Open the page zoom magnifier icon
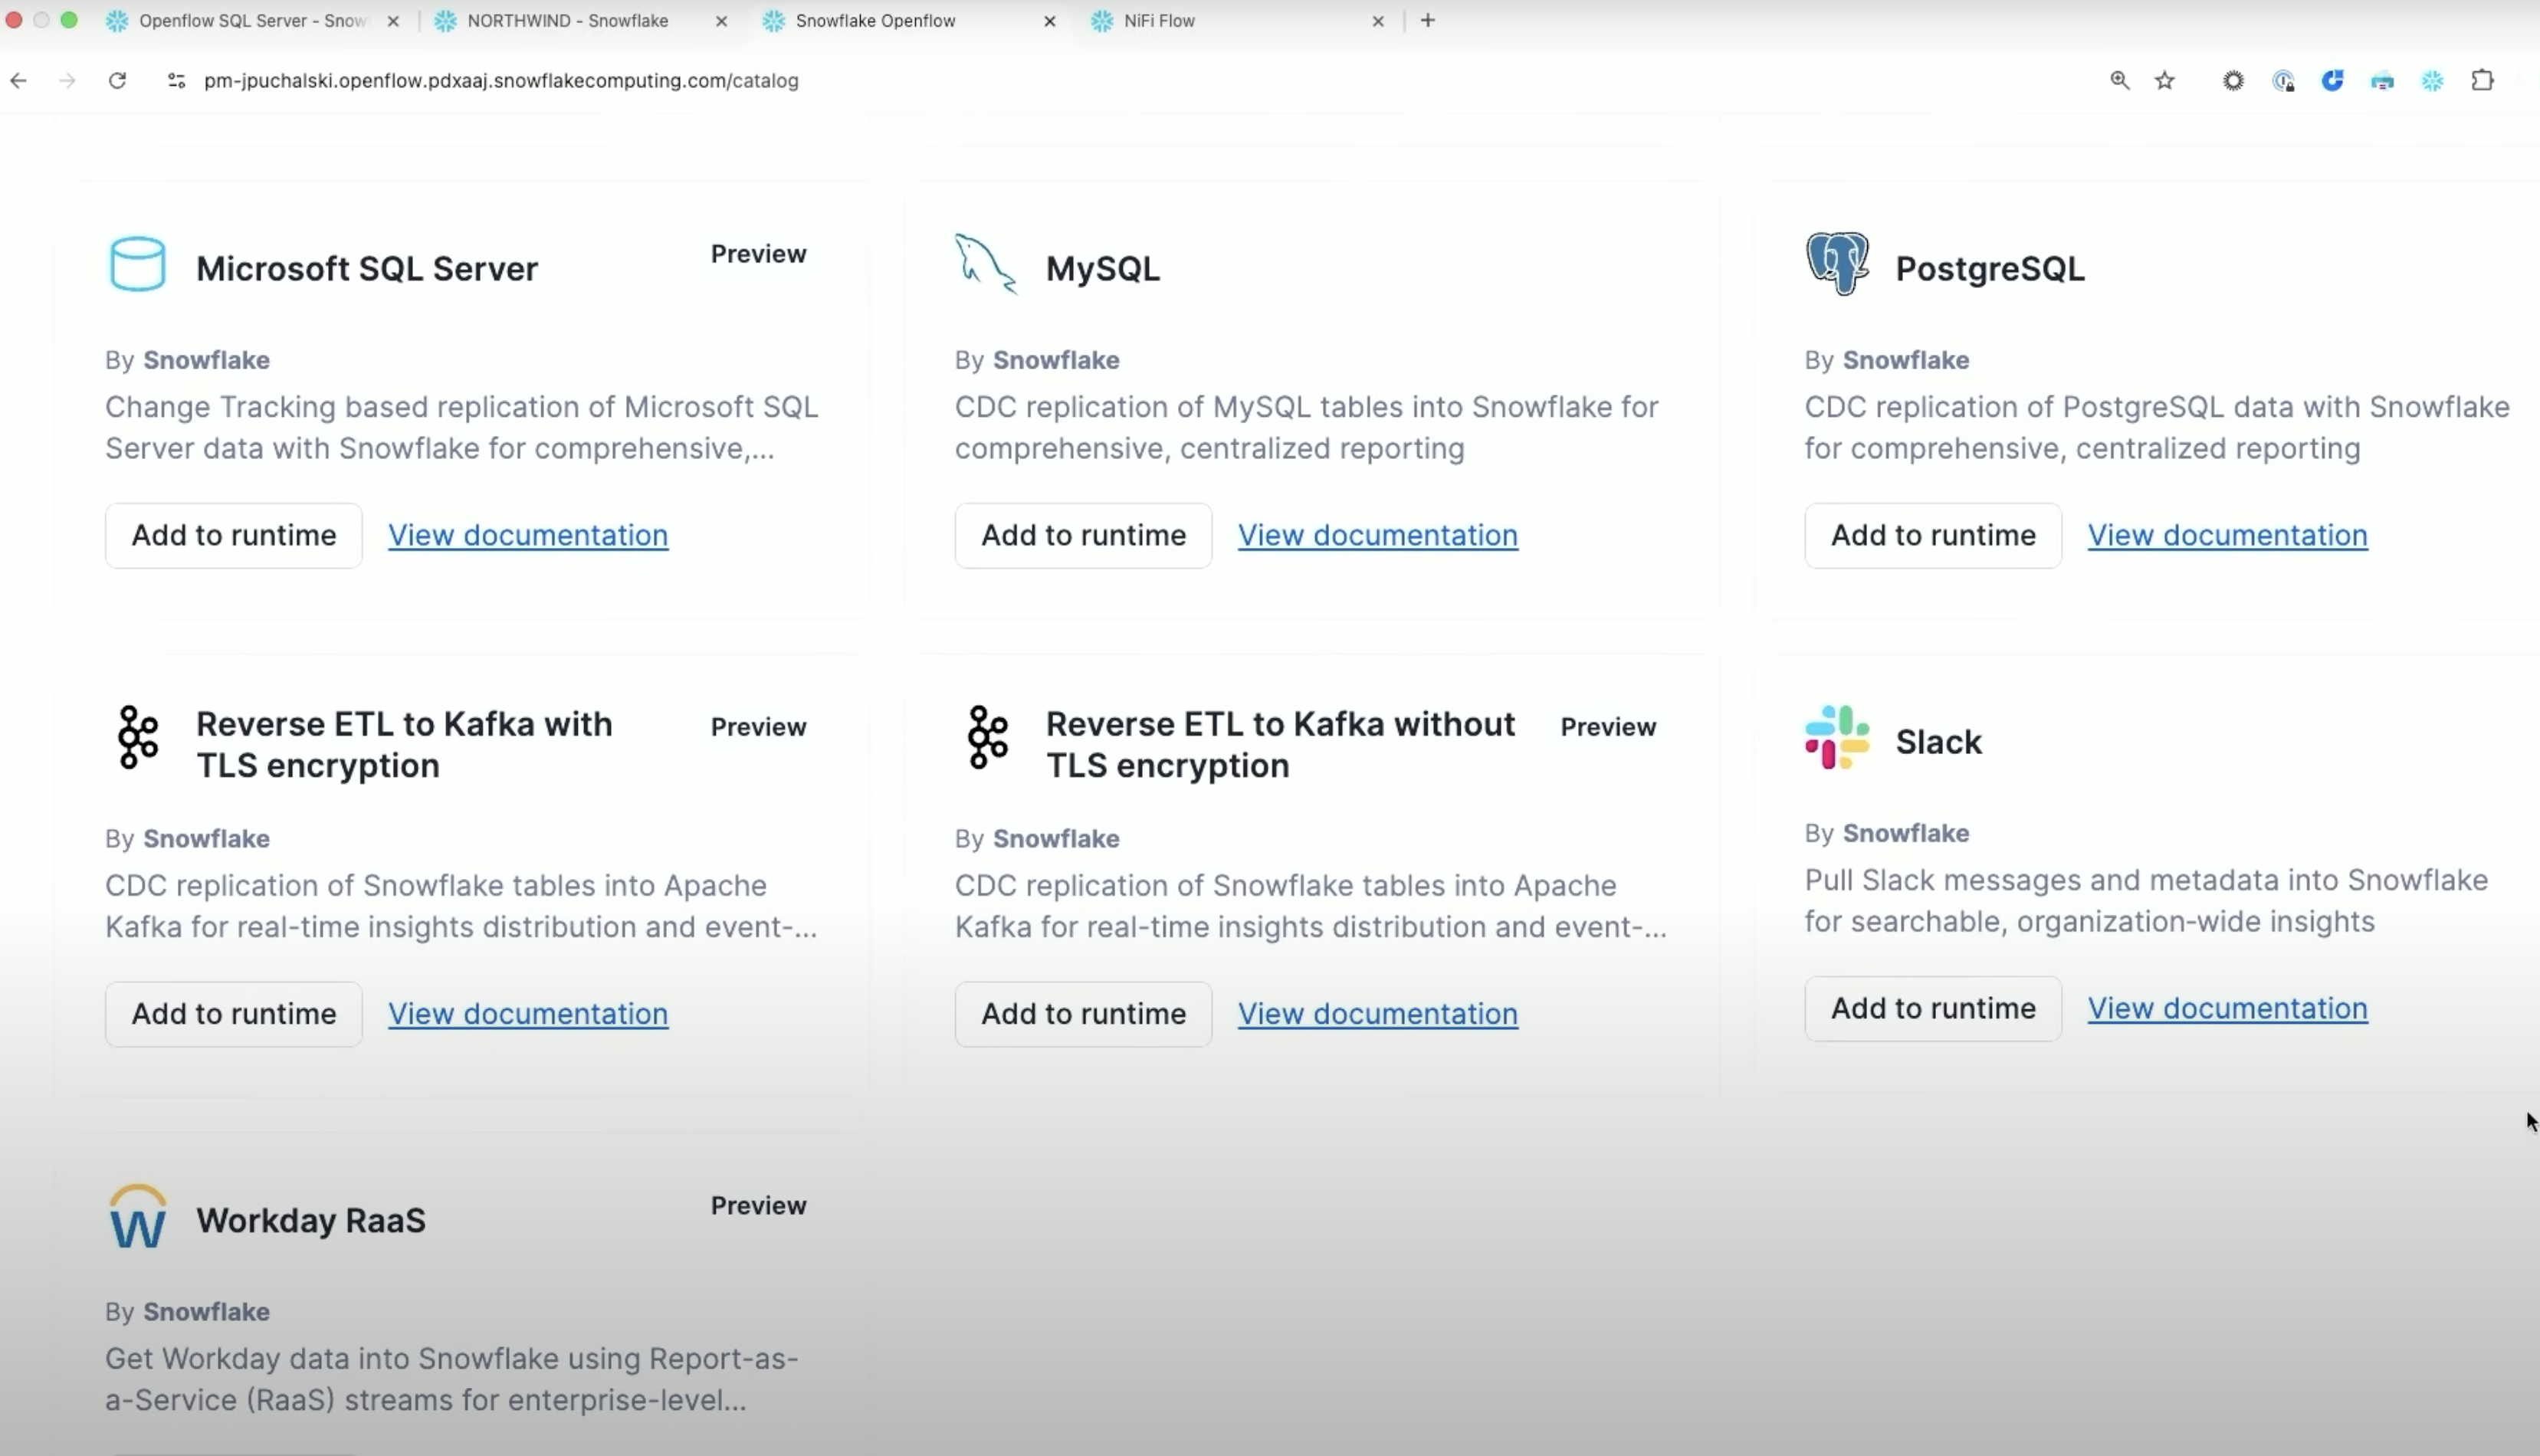 pos(2119,81)
